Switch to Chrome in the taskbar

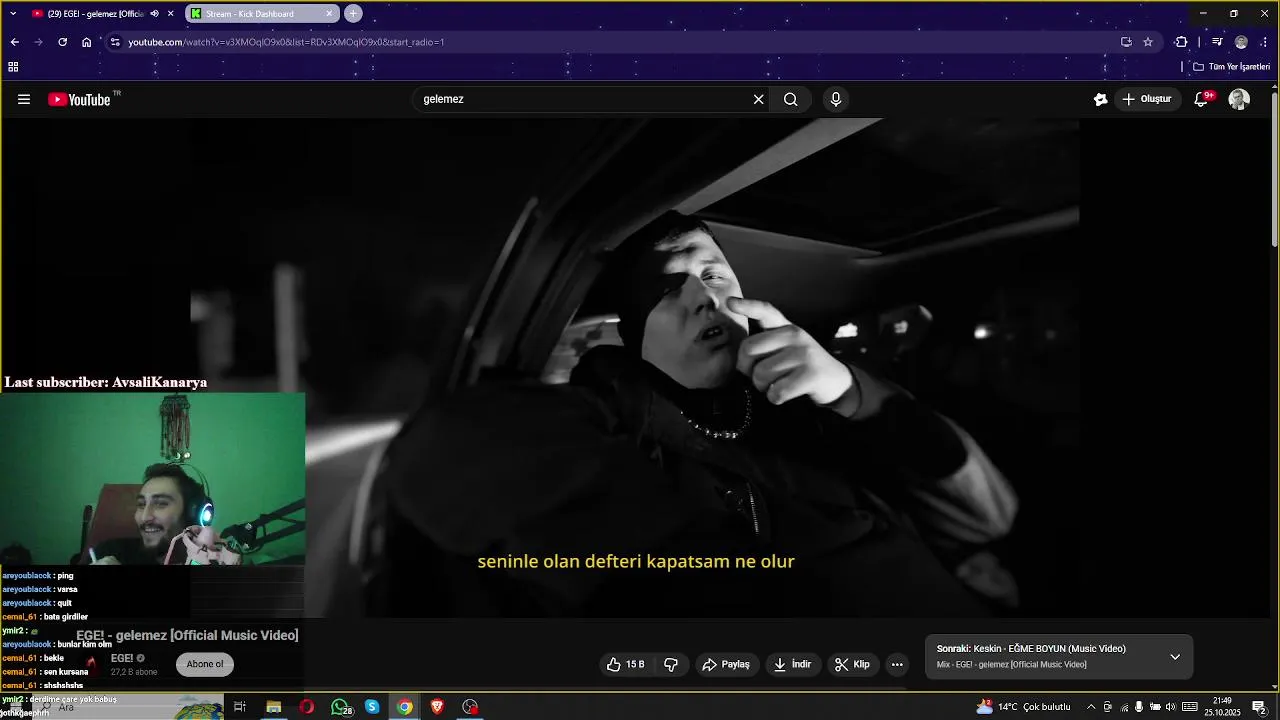click(x=404, y=707)
